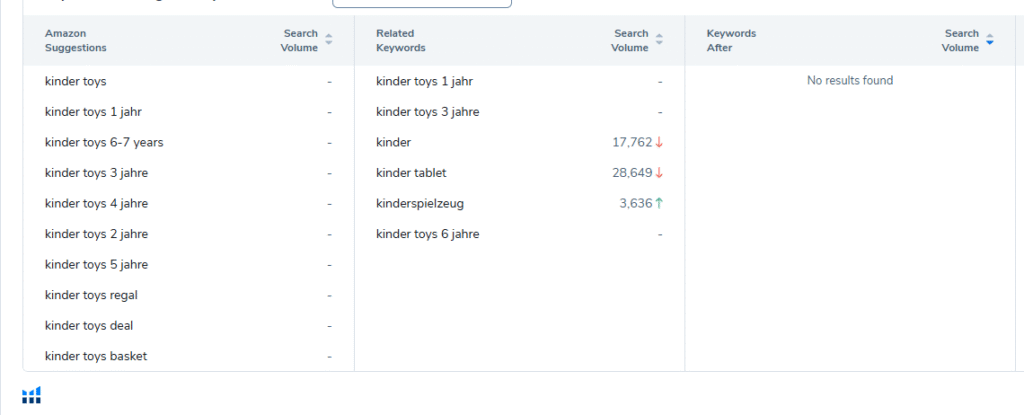Select related keyword 'kinder toys 6 jahre'
The image size is (1024, 415).
point(428,234)
